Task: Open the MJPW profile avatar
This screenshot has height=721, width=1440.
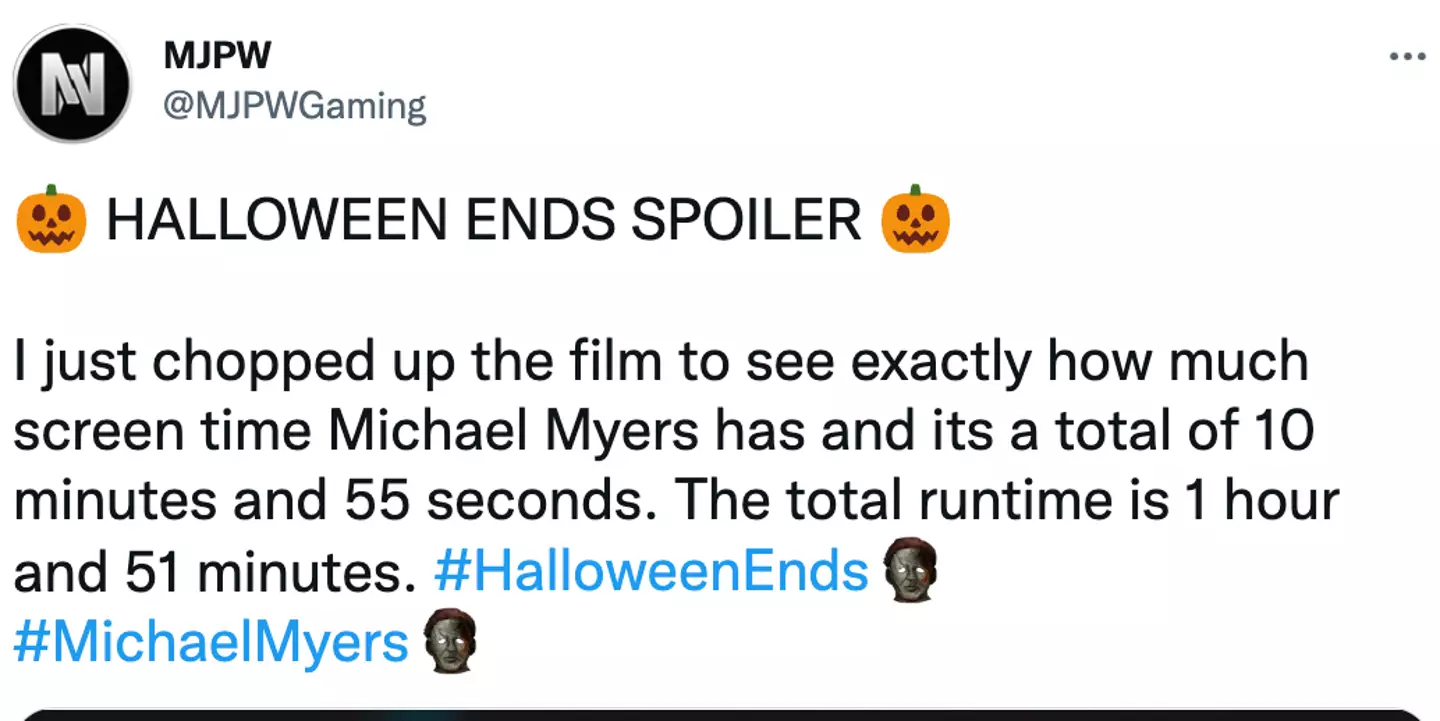Action: click(72, 83)
